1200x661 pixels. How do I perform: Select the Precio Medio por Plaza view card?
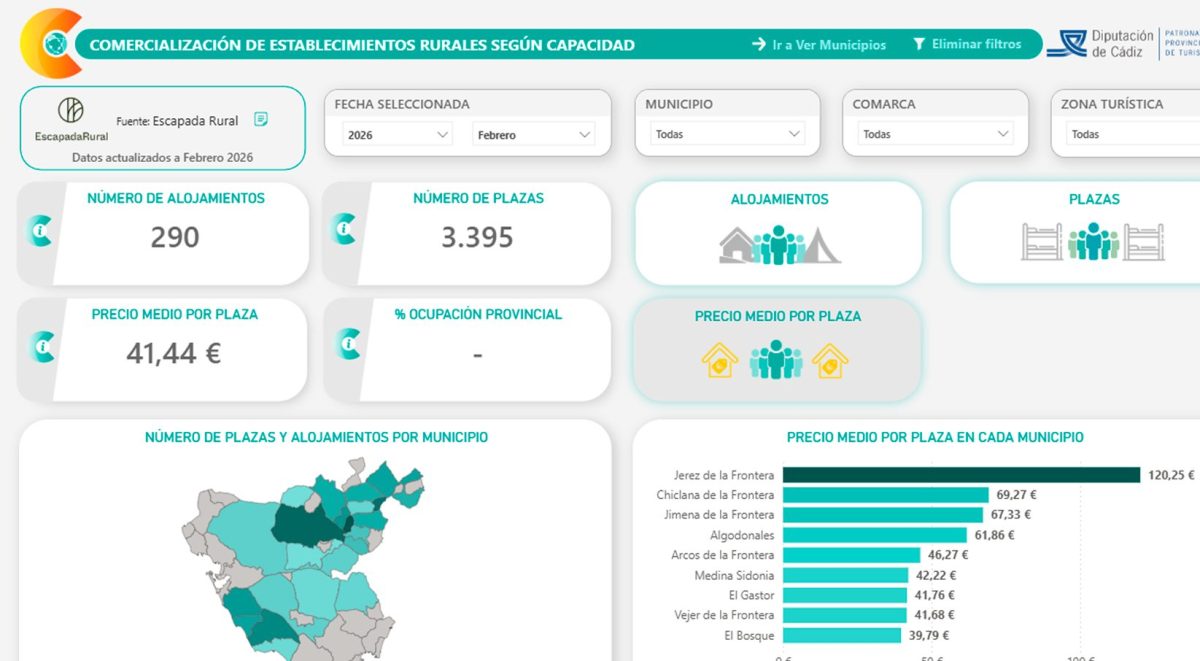777,349
